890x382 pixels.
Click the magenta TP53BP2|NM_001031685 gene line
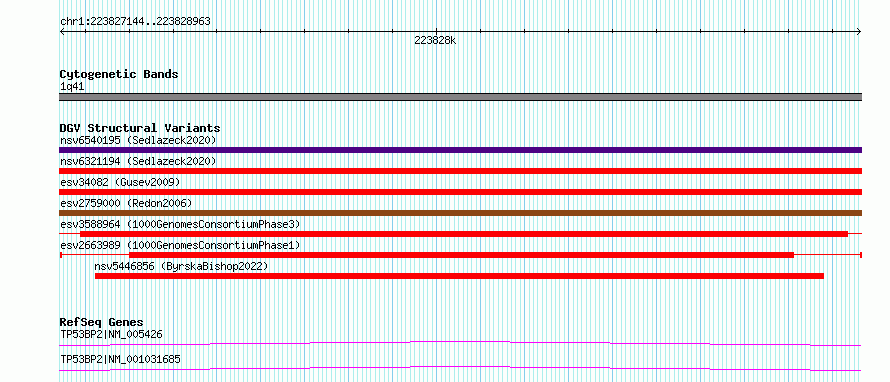pyautogui.click(x=460, y=368)
